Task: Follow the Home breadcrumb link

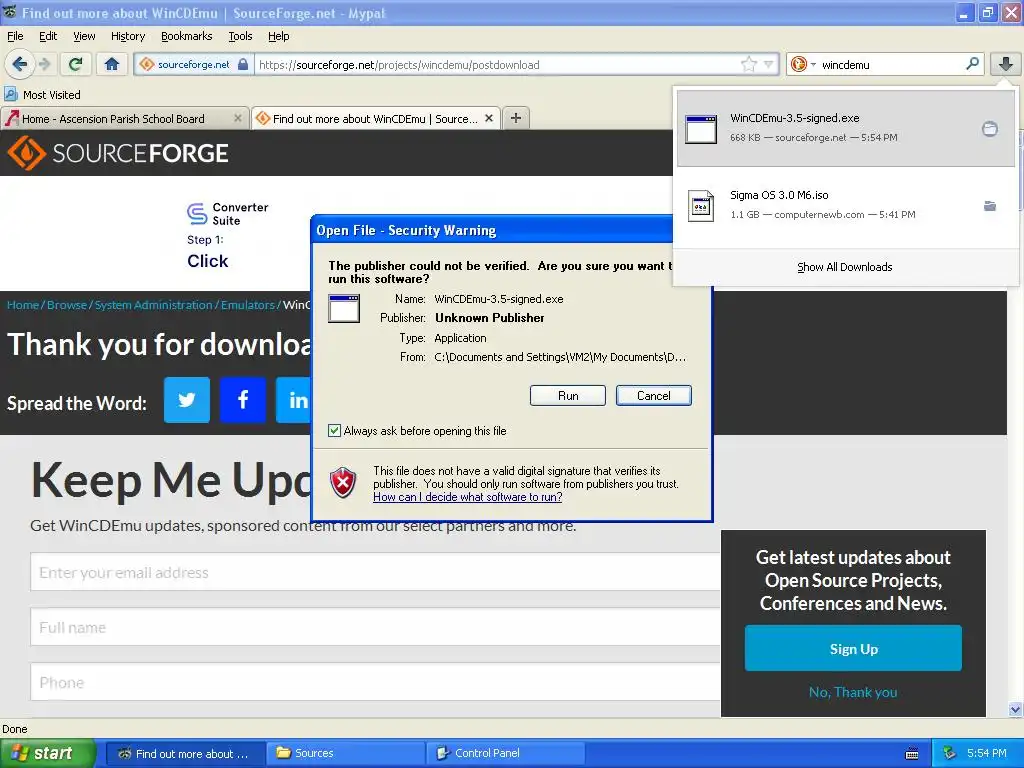Action: (x=23, y=305)
